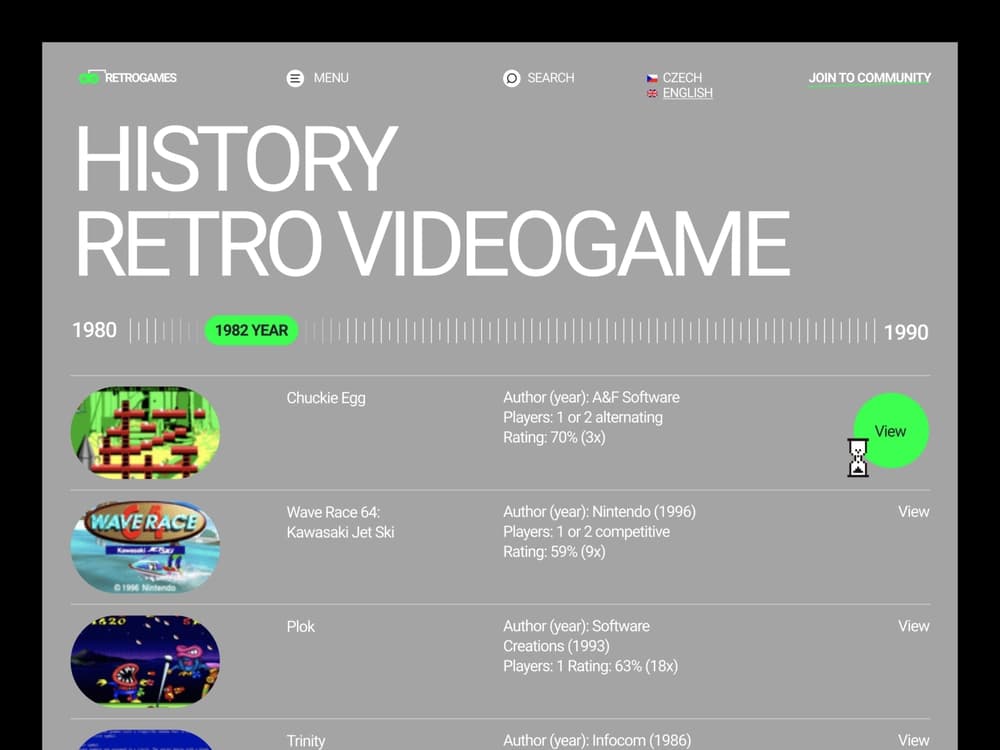Open the hamburger menu icon

295,78
